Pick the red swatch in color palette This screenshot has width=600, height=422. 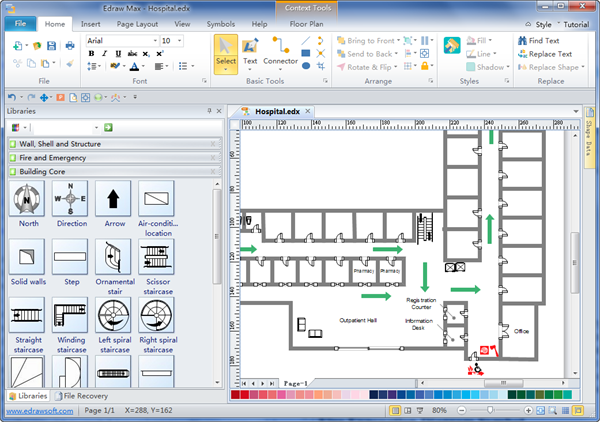pyautogui.click(x=236, y=396)
